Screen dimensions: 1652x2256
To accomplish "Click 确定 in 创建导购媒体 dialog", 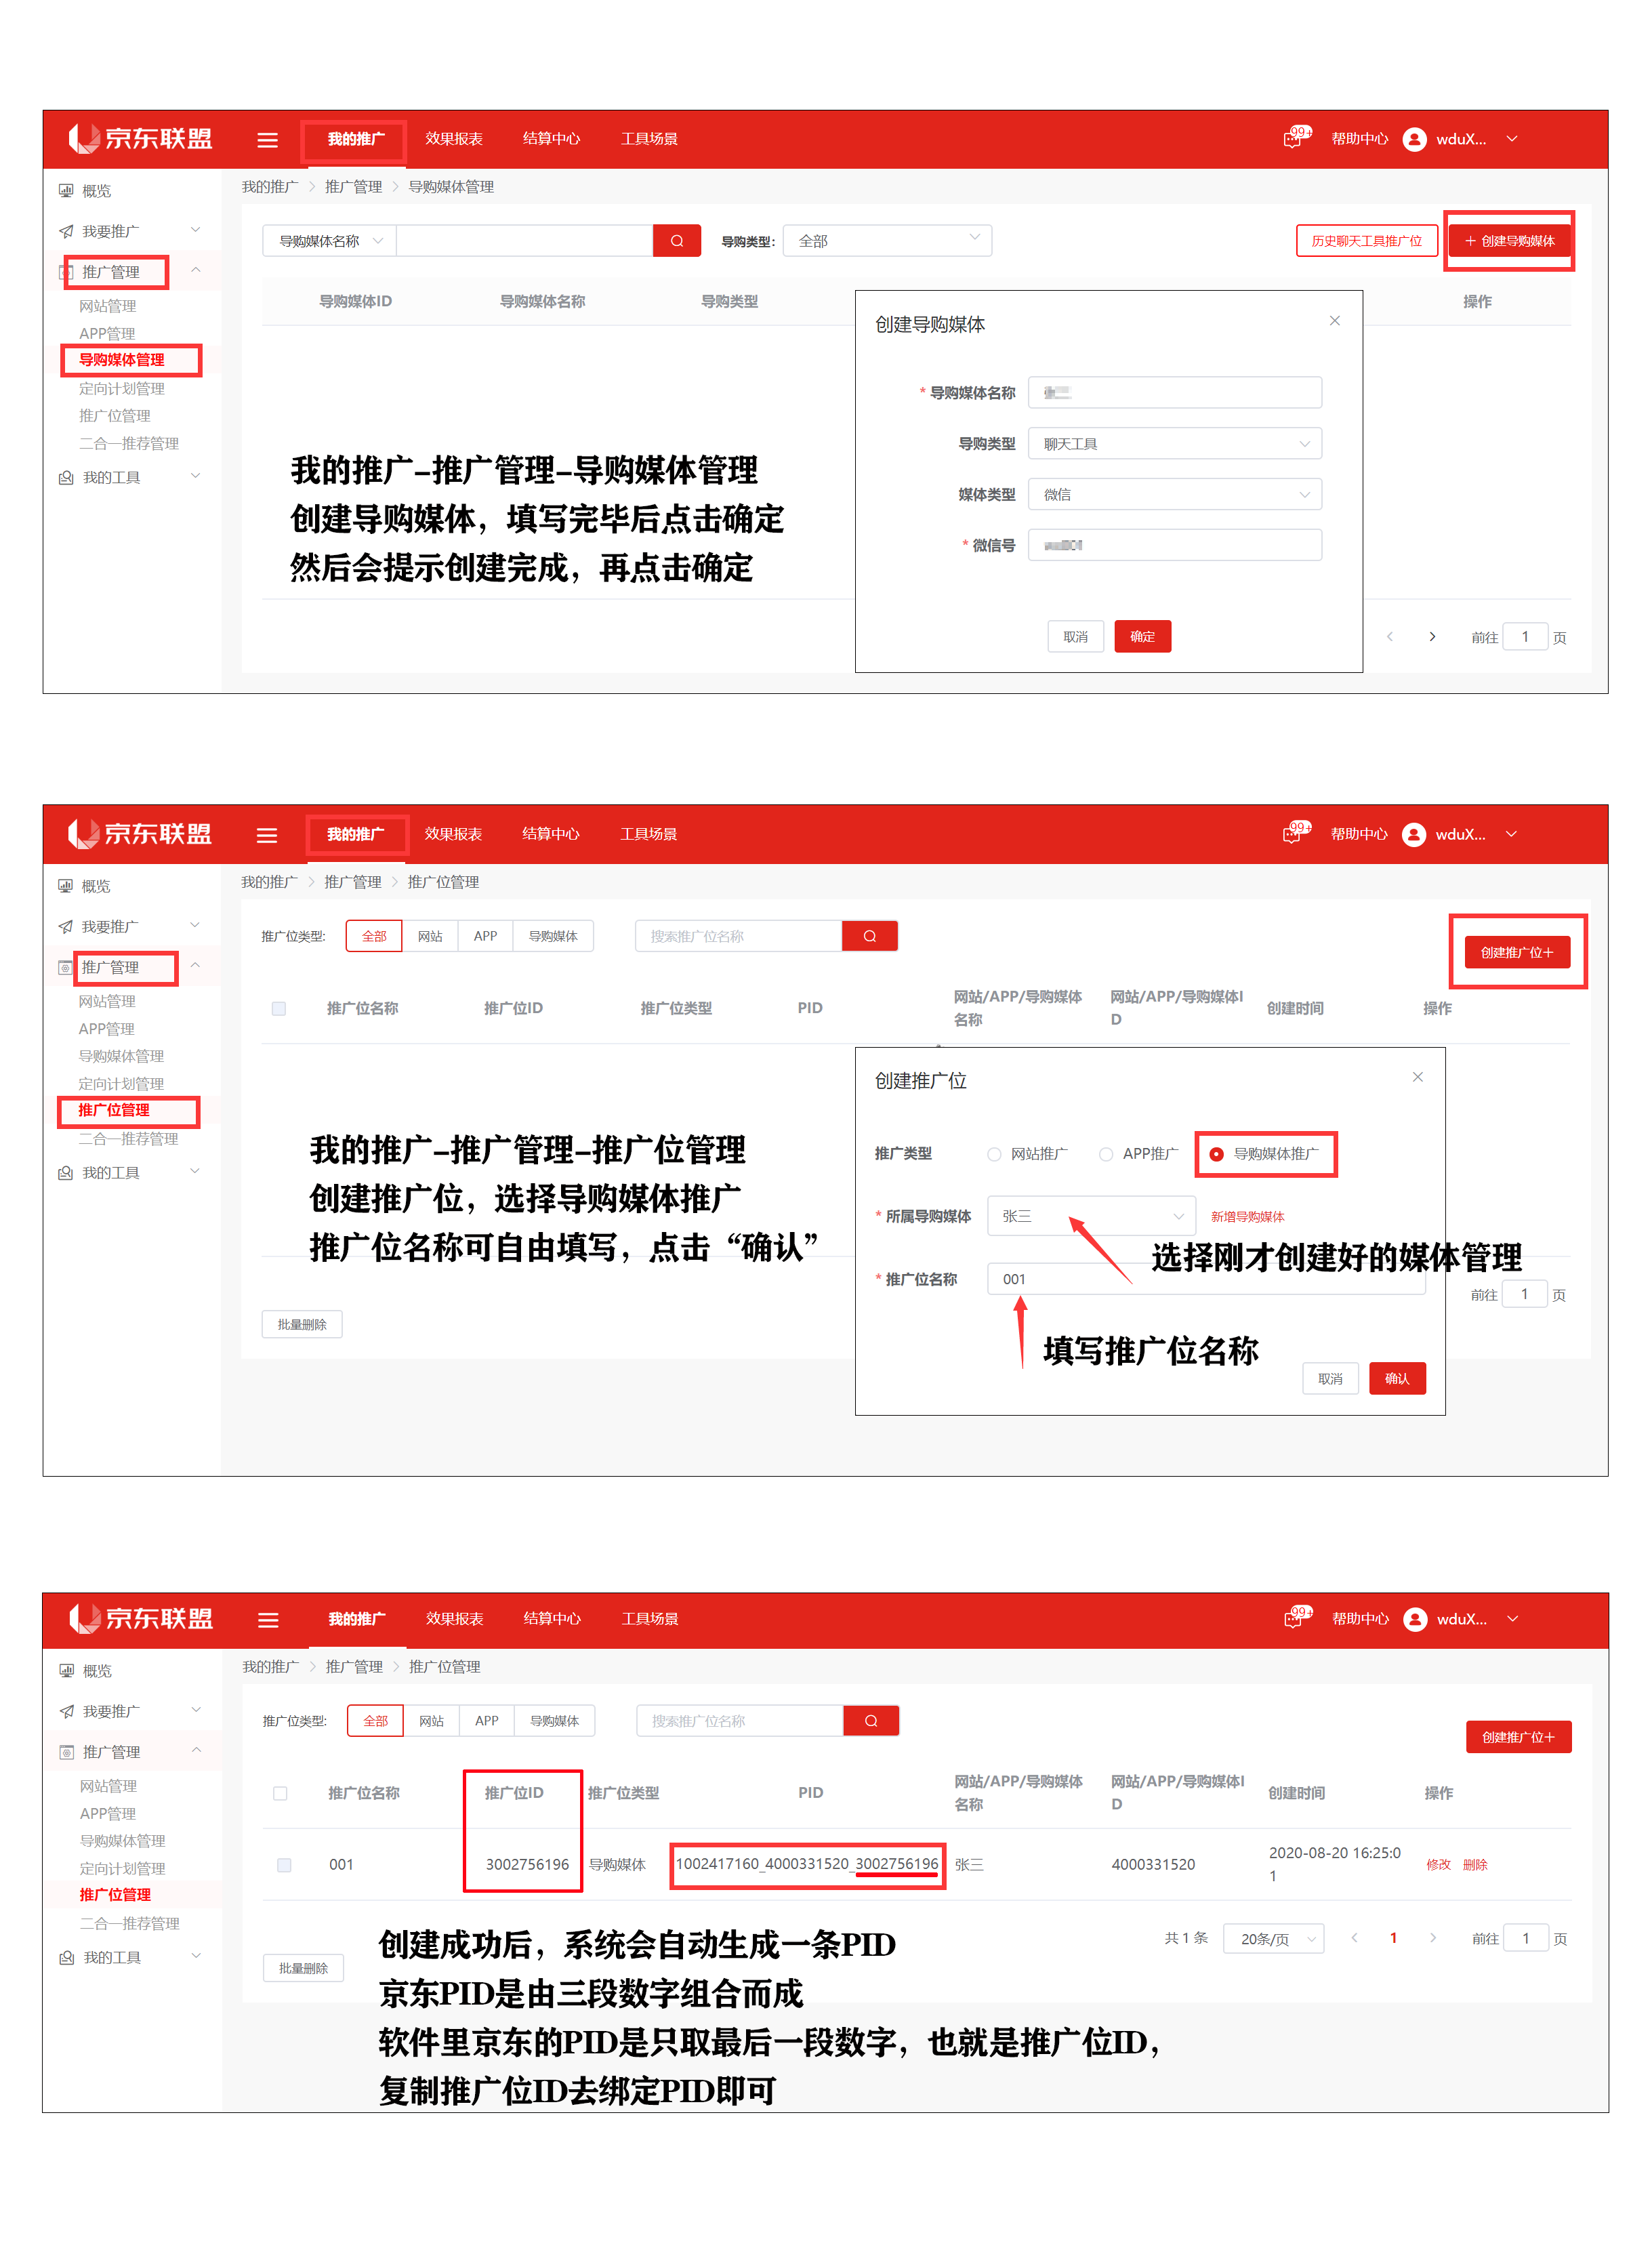I will pos(1143,637).
